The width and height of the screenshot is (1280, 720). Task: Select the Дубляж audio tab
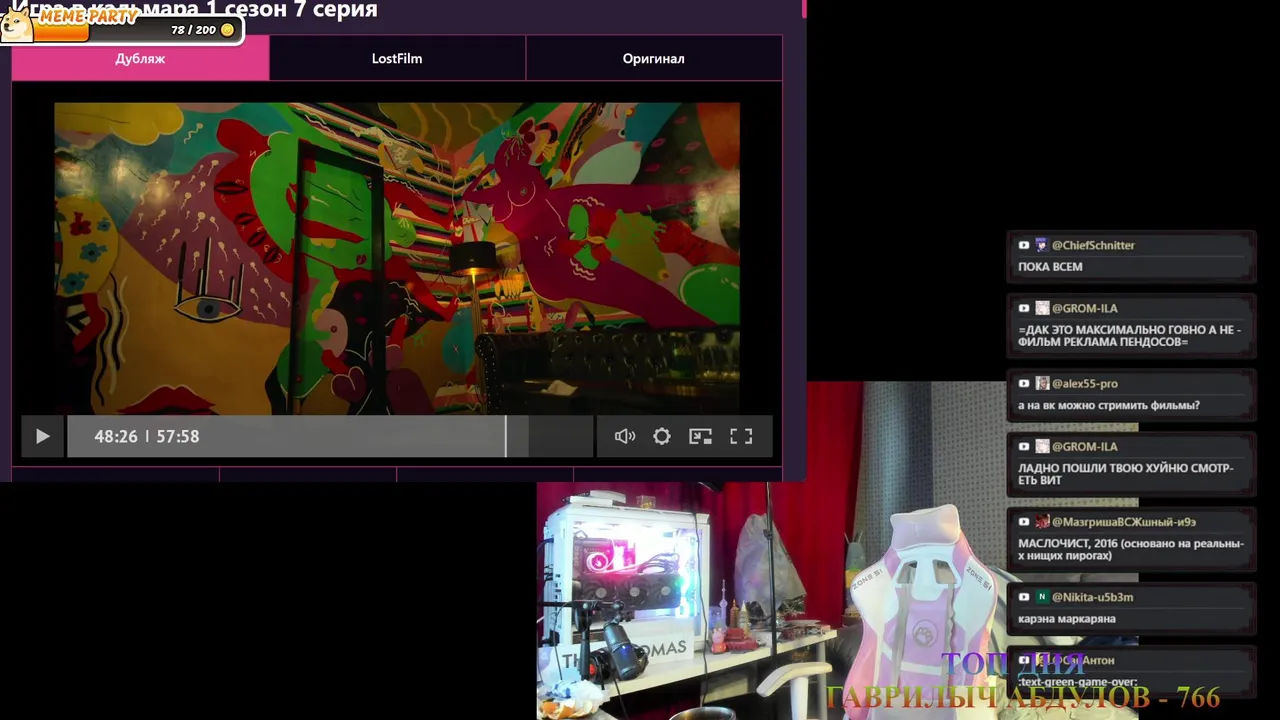(x=140, y=58)
